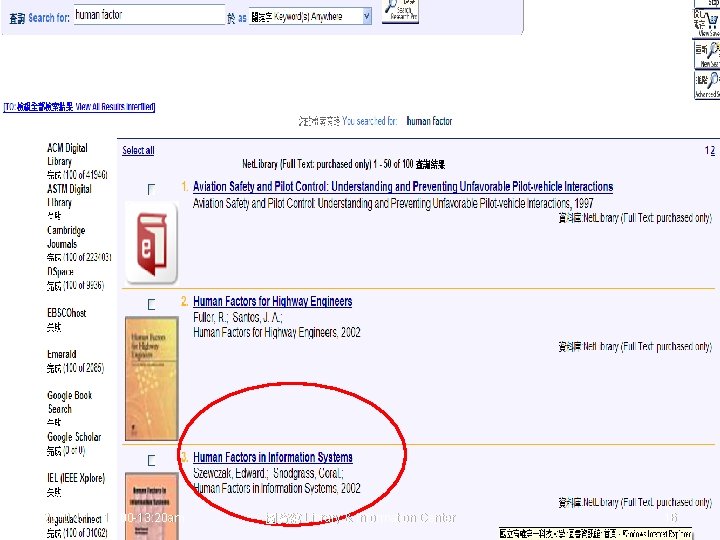720x540 pixels.
Task: Click the Search for input field
Action: tap(149, 15)
